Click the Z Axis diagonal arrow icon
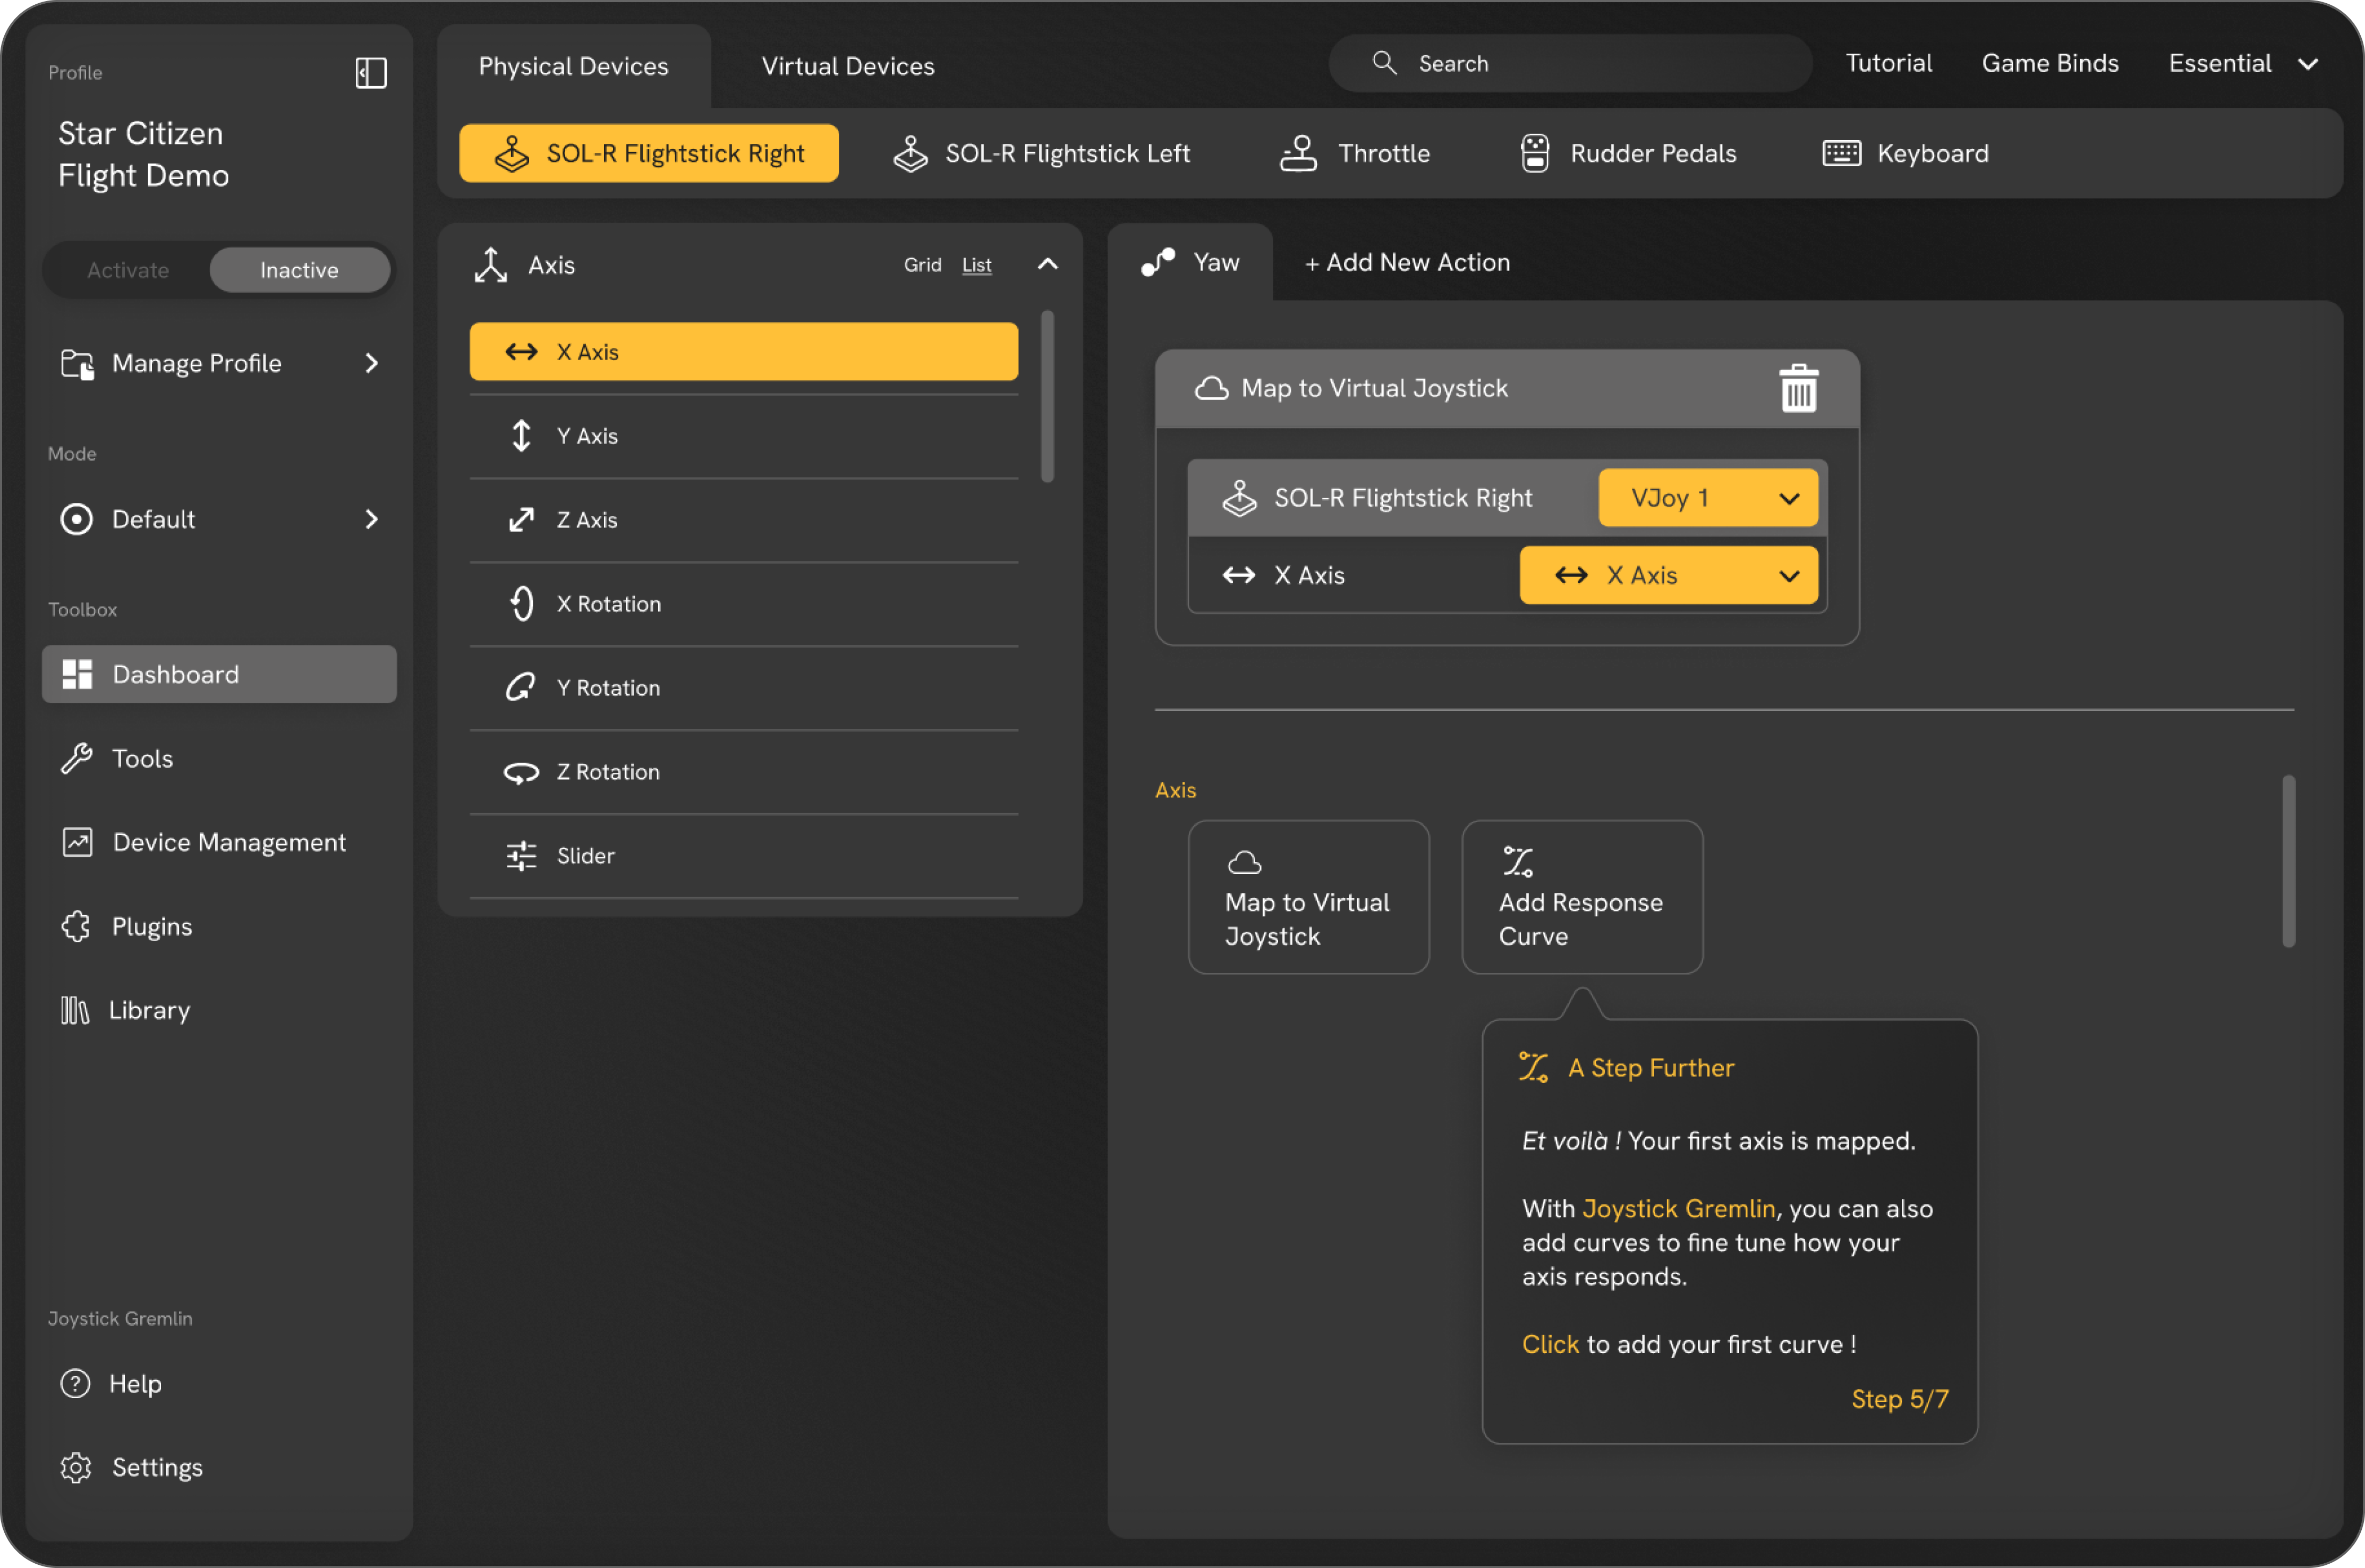2365x1568 pixels. coord(522,520)
